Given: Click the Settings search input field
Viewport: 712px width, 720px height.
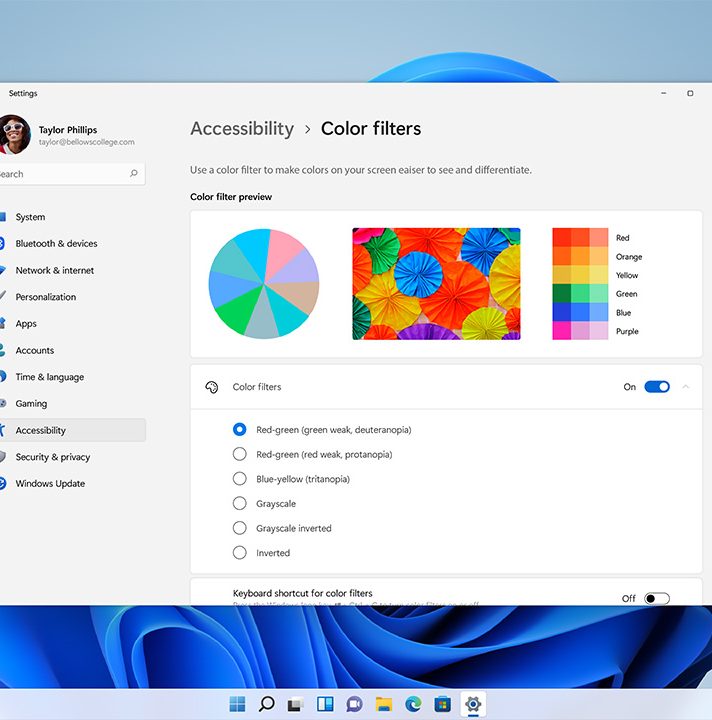Looking at the screenshot, I should (x=72, y=174).
